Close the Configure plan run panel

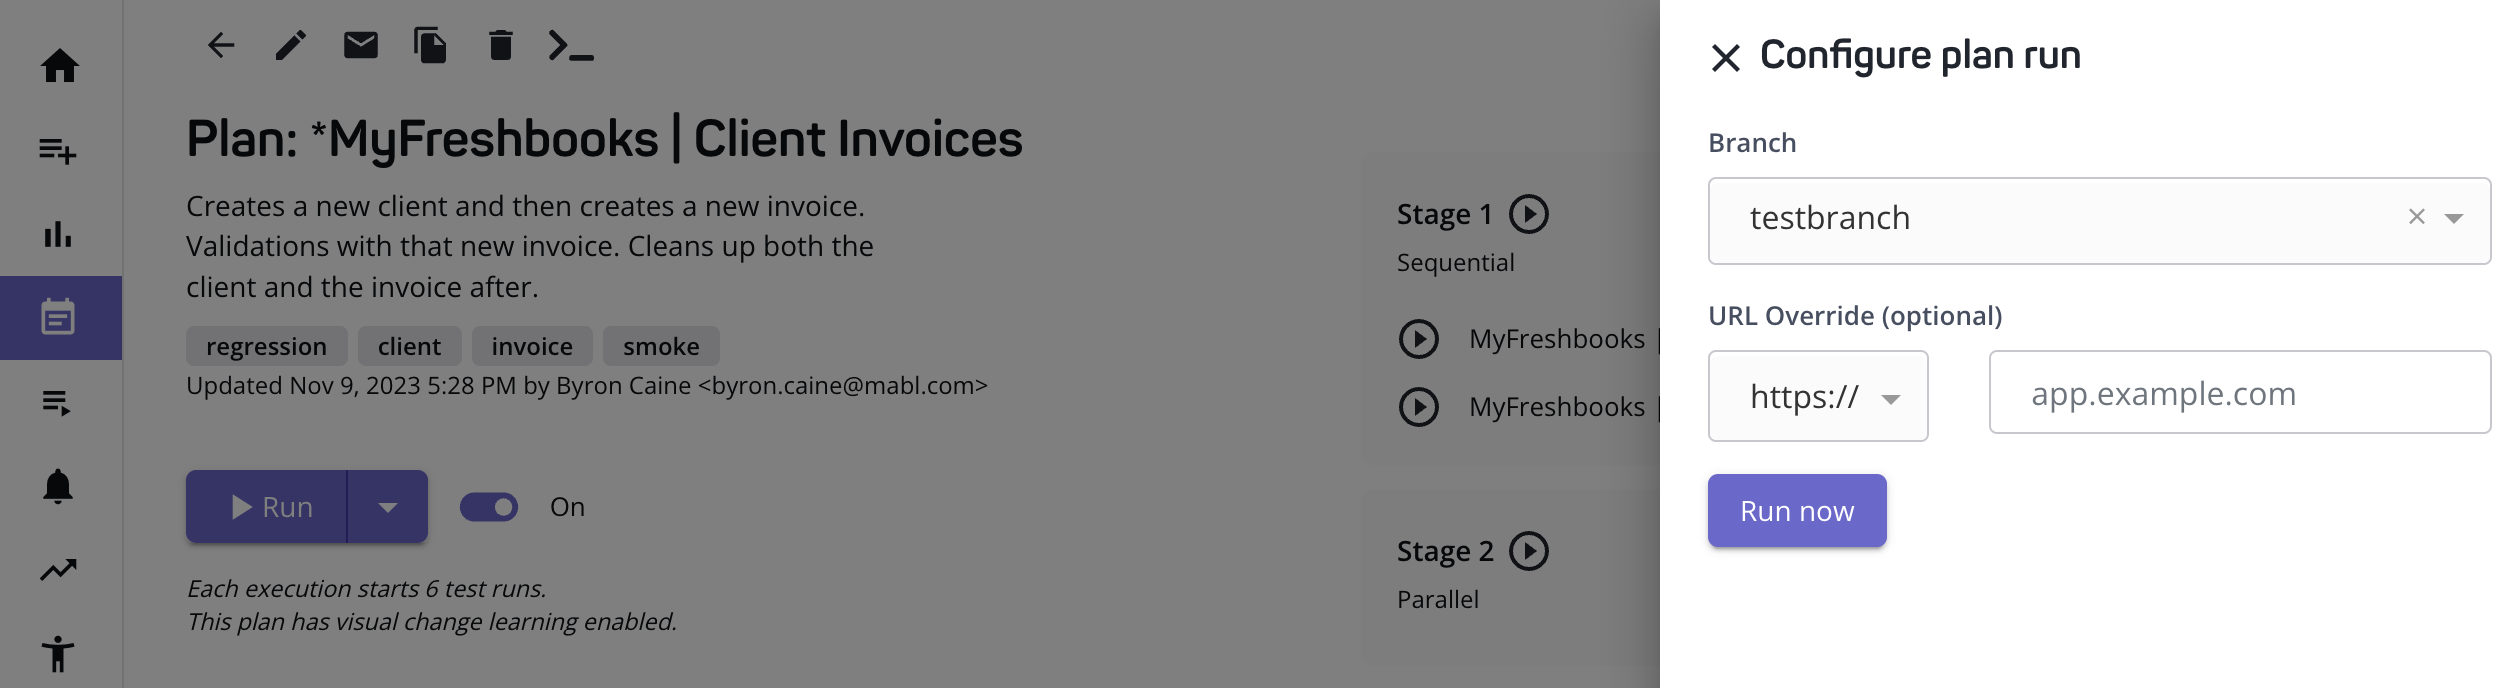pos(1726,58)
